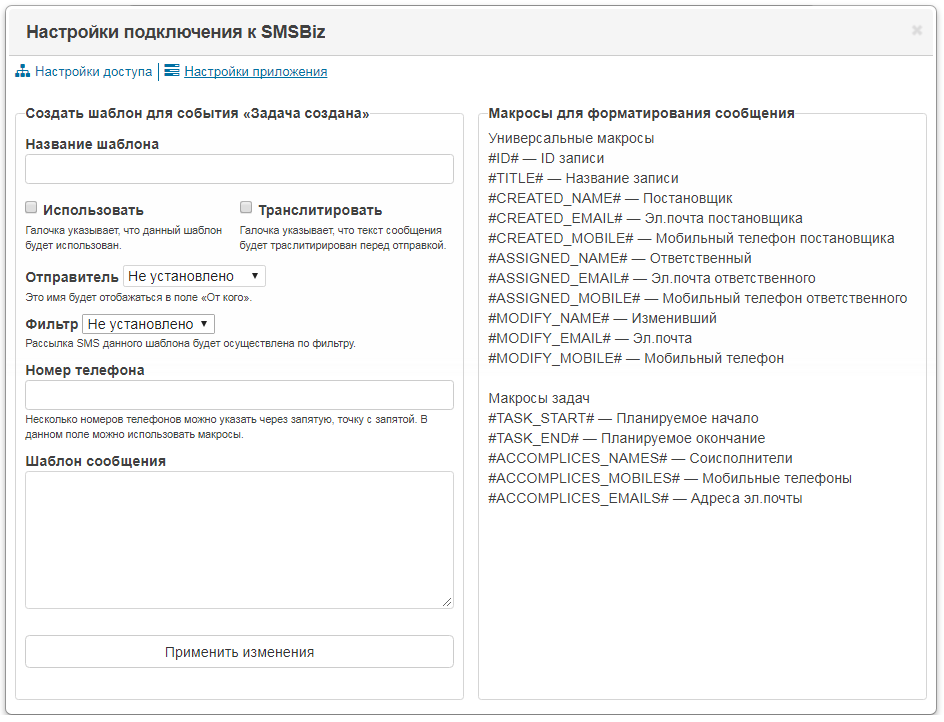
Task: Click the access settings network icon
Action: pos(22,71)
